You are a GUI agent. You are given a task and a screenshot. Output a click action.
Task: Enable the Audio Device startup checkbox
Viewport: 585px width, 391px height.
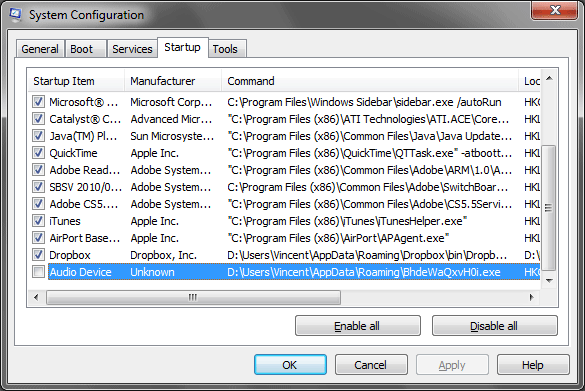click(x=38, y=272)
